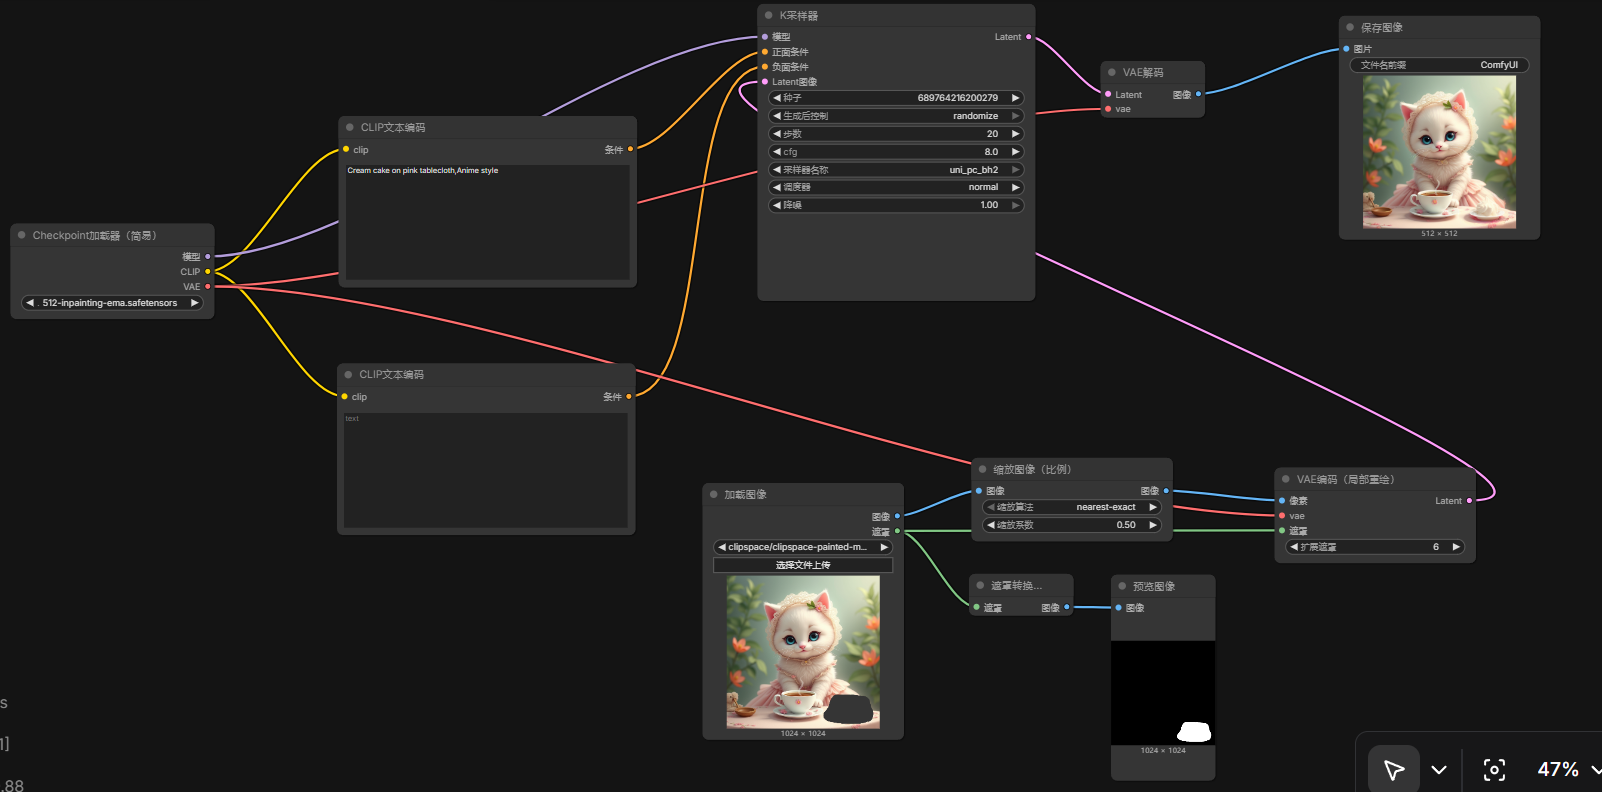This screenshot has width=1602, height=792.
Task: Click the CLIP output port on Checkpoint加载器
Action: (208, 272)
